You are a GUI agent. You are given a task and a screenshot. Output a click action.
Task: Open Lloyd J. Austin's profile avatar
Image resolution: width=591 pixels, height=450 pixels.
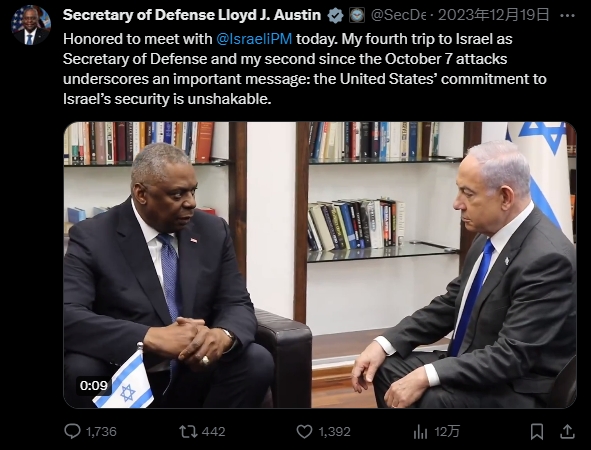(x=31, y=25)
